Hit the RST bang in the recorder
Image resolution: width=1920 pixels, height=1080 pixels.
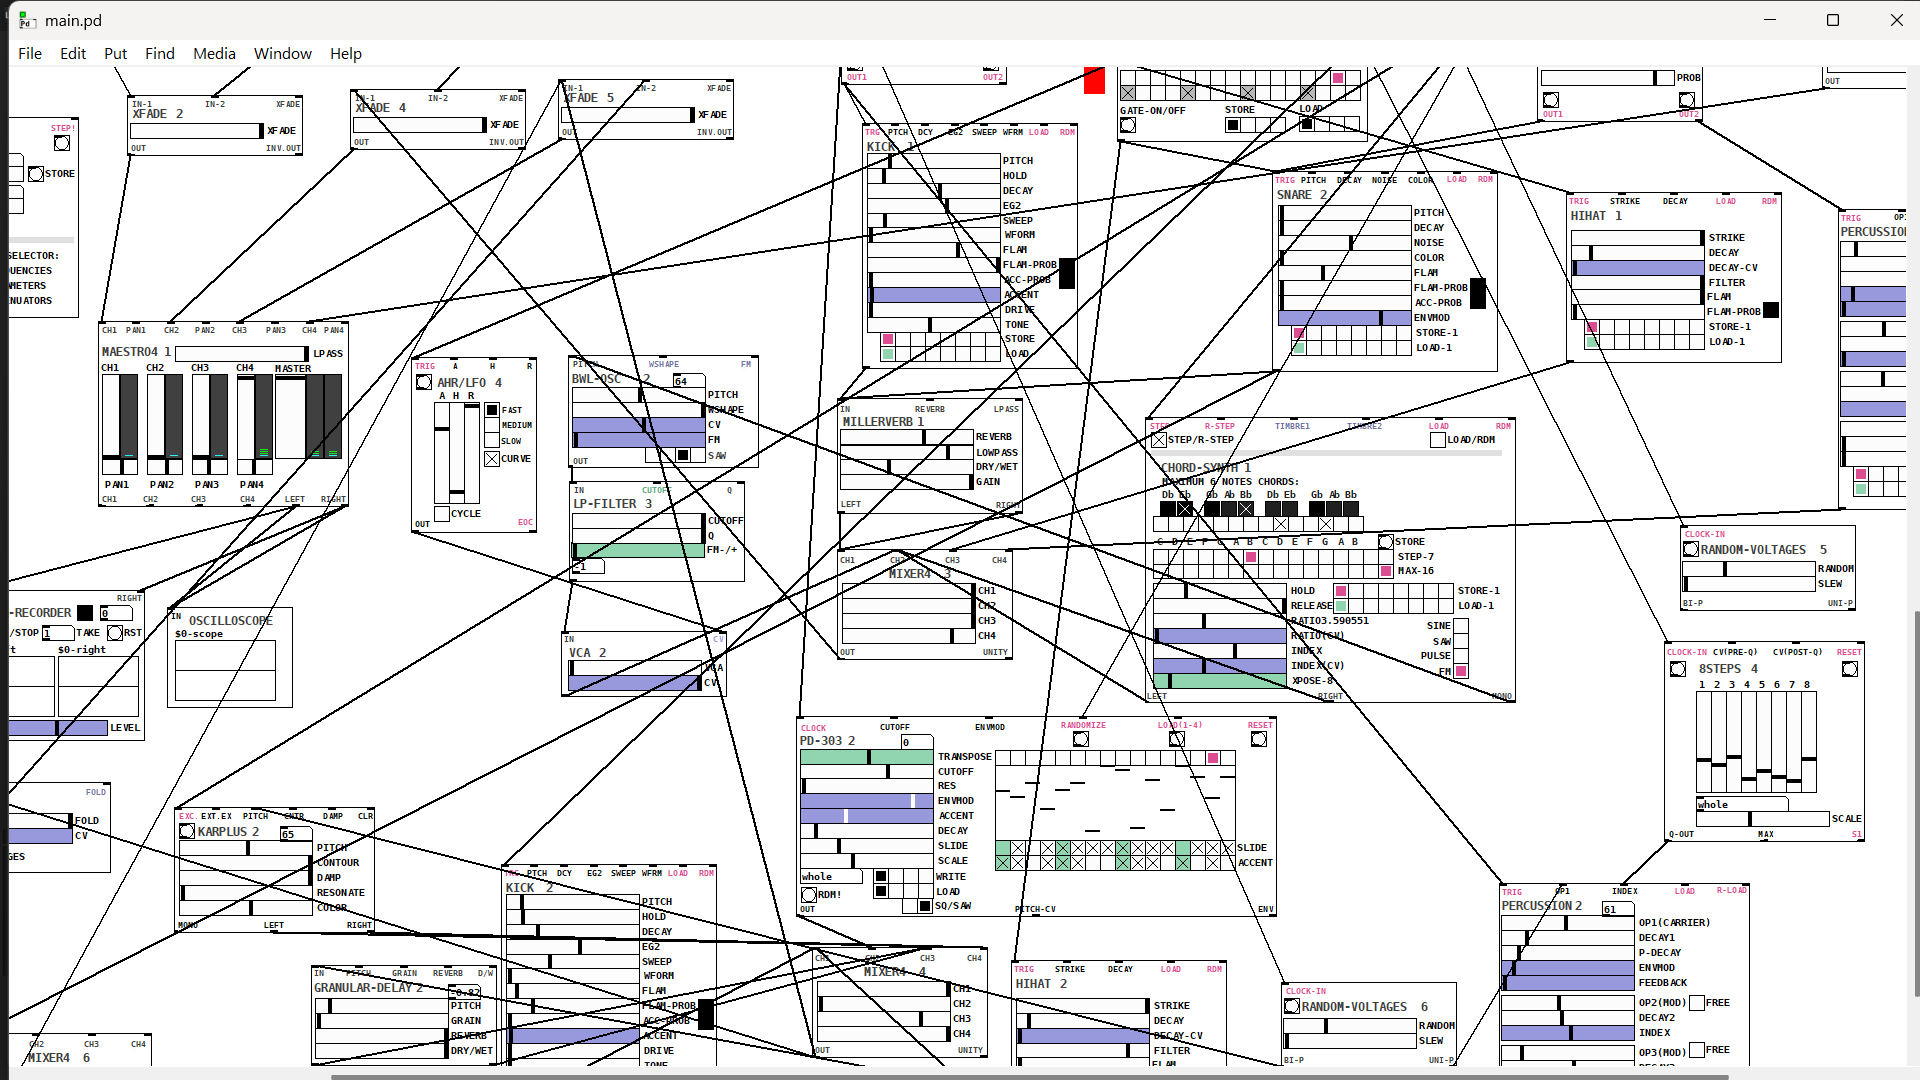coord(115,633)
